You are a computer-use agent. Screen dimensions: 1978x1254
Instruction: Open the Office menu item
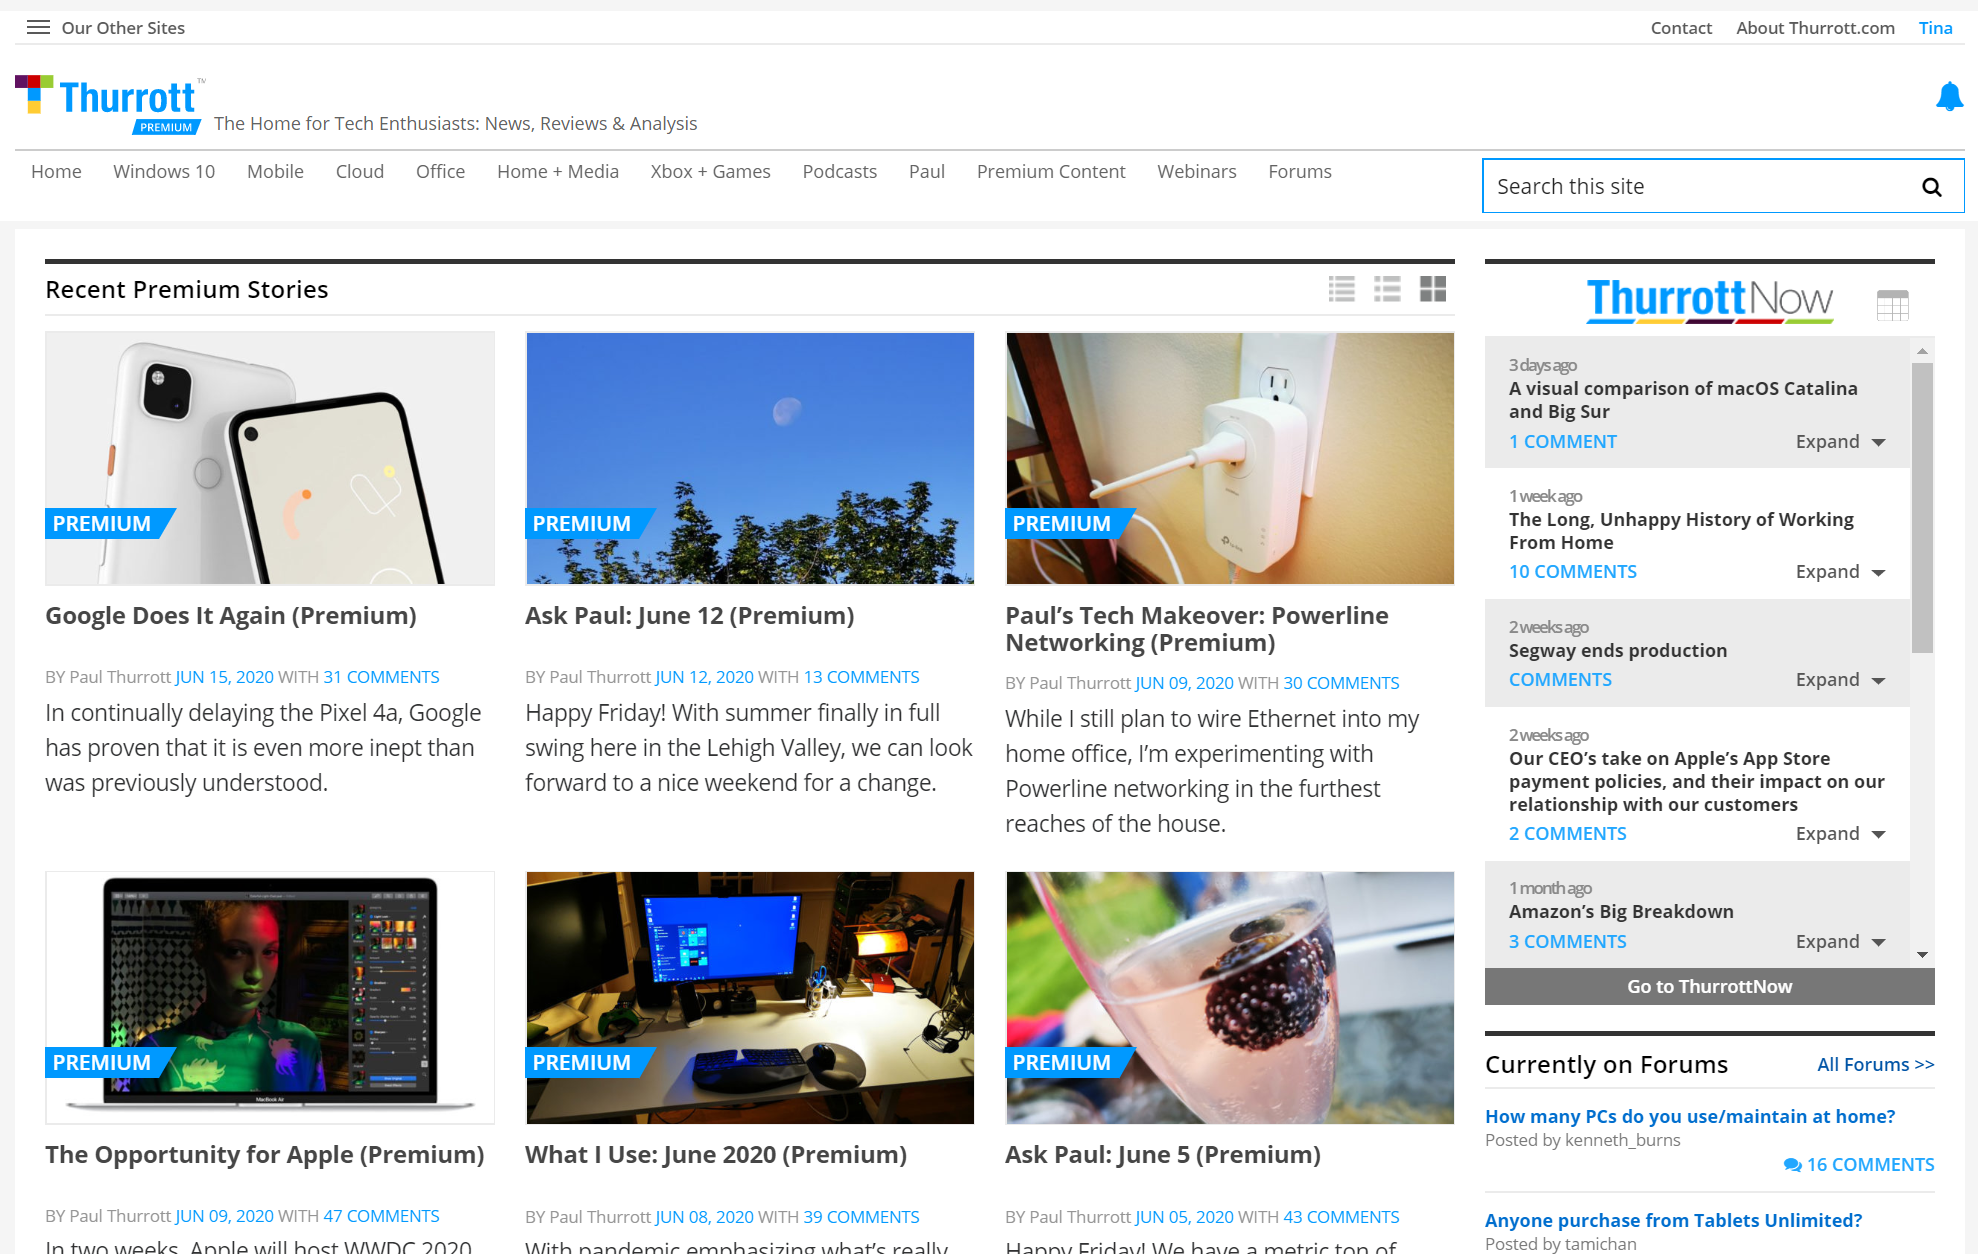pos(440,172)
